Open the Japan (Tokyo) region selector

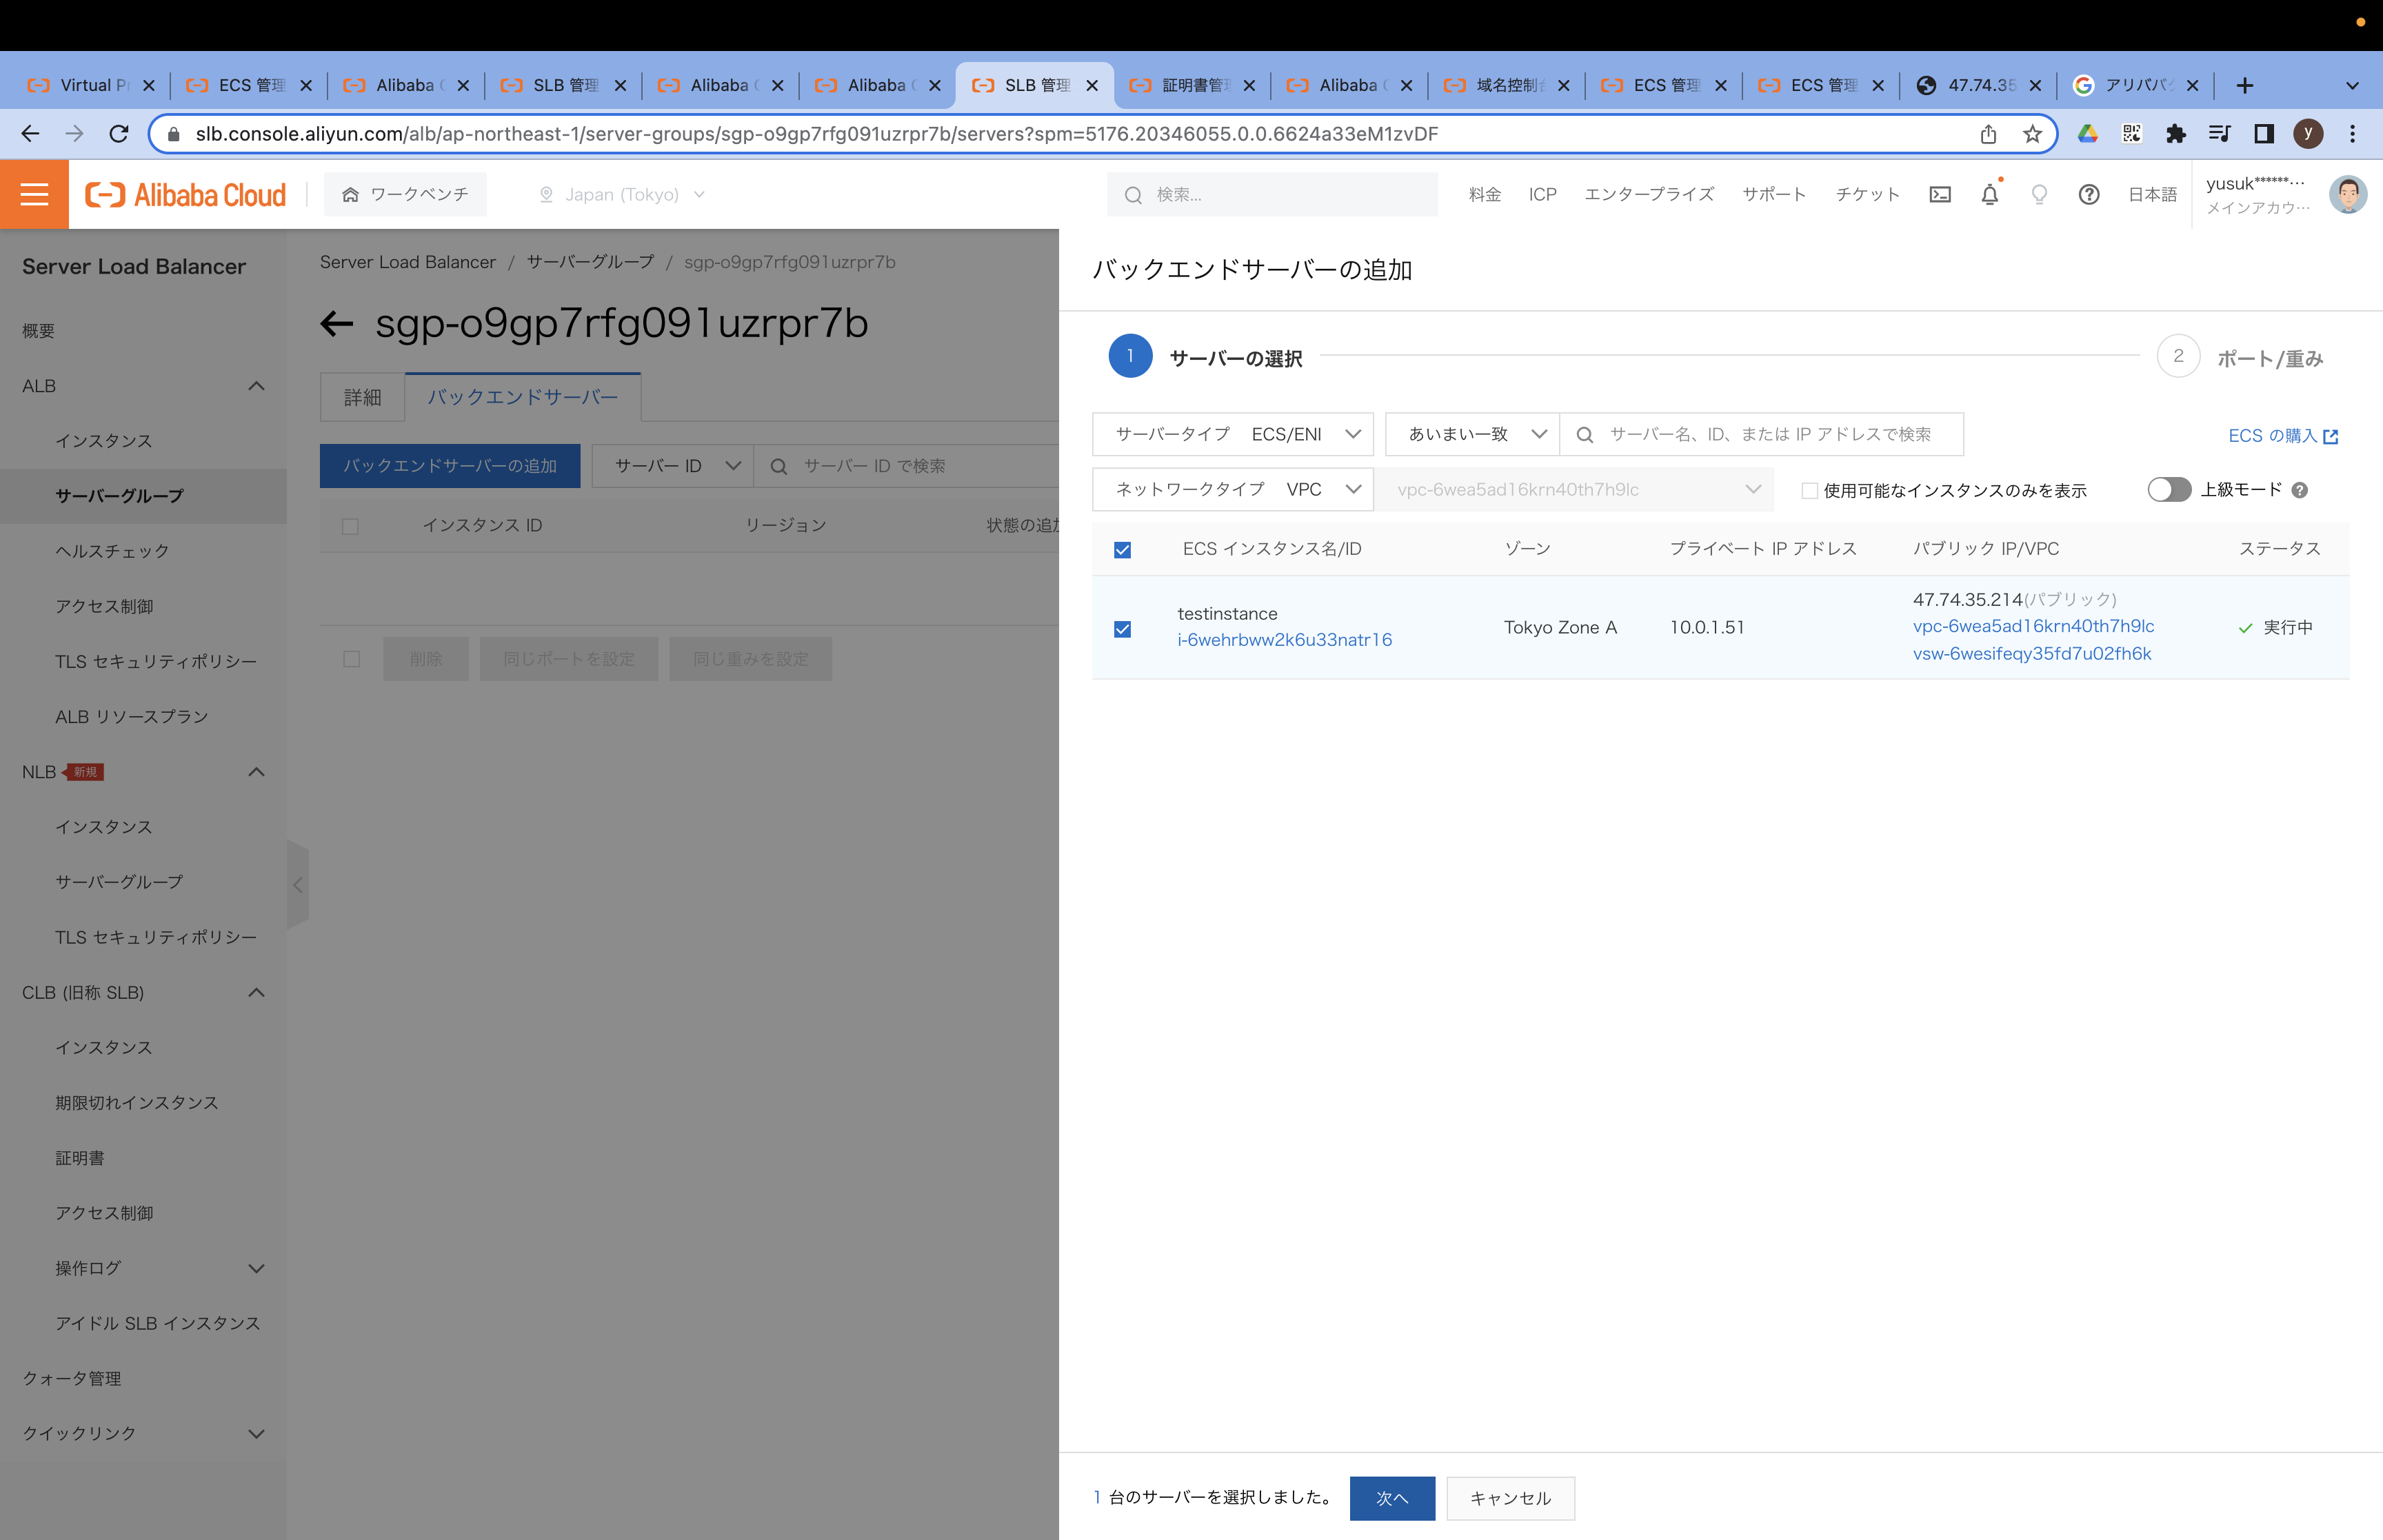(x=620, y=194)
